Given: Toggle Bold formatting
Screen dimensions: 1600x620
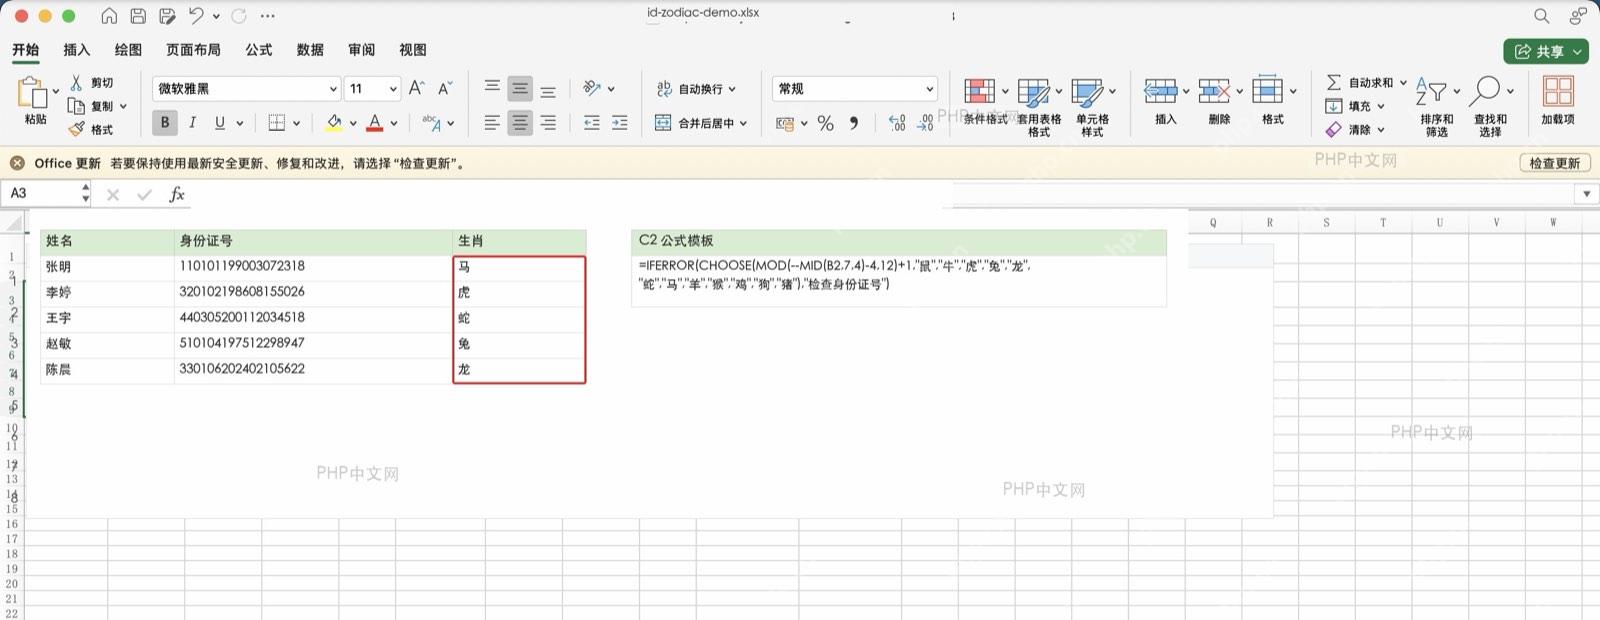Looking at the screenshot, I should click(165, 123).
